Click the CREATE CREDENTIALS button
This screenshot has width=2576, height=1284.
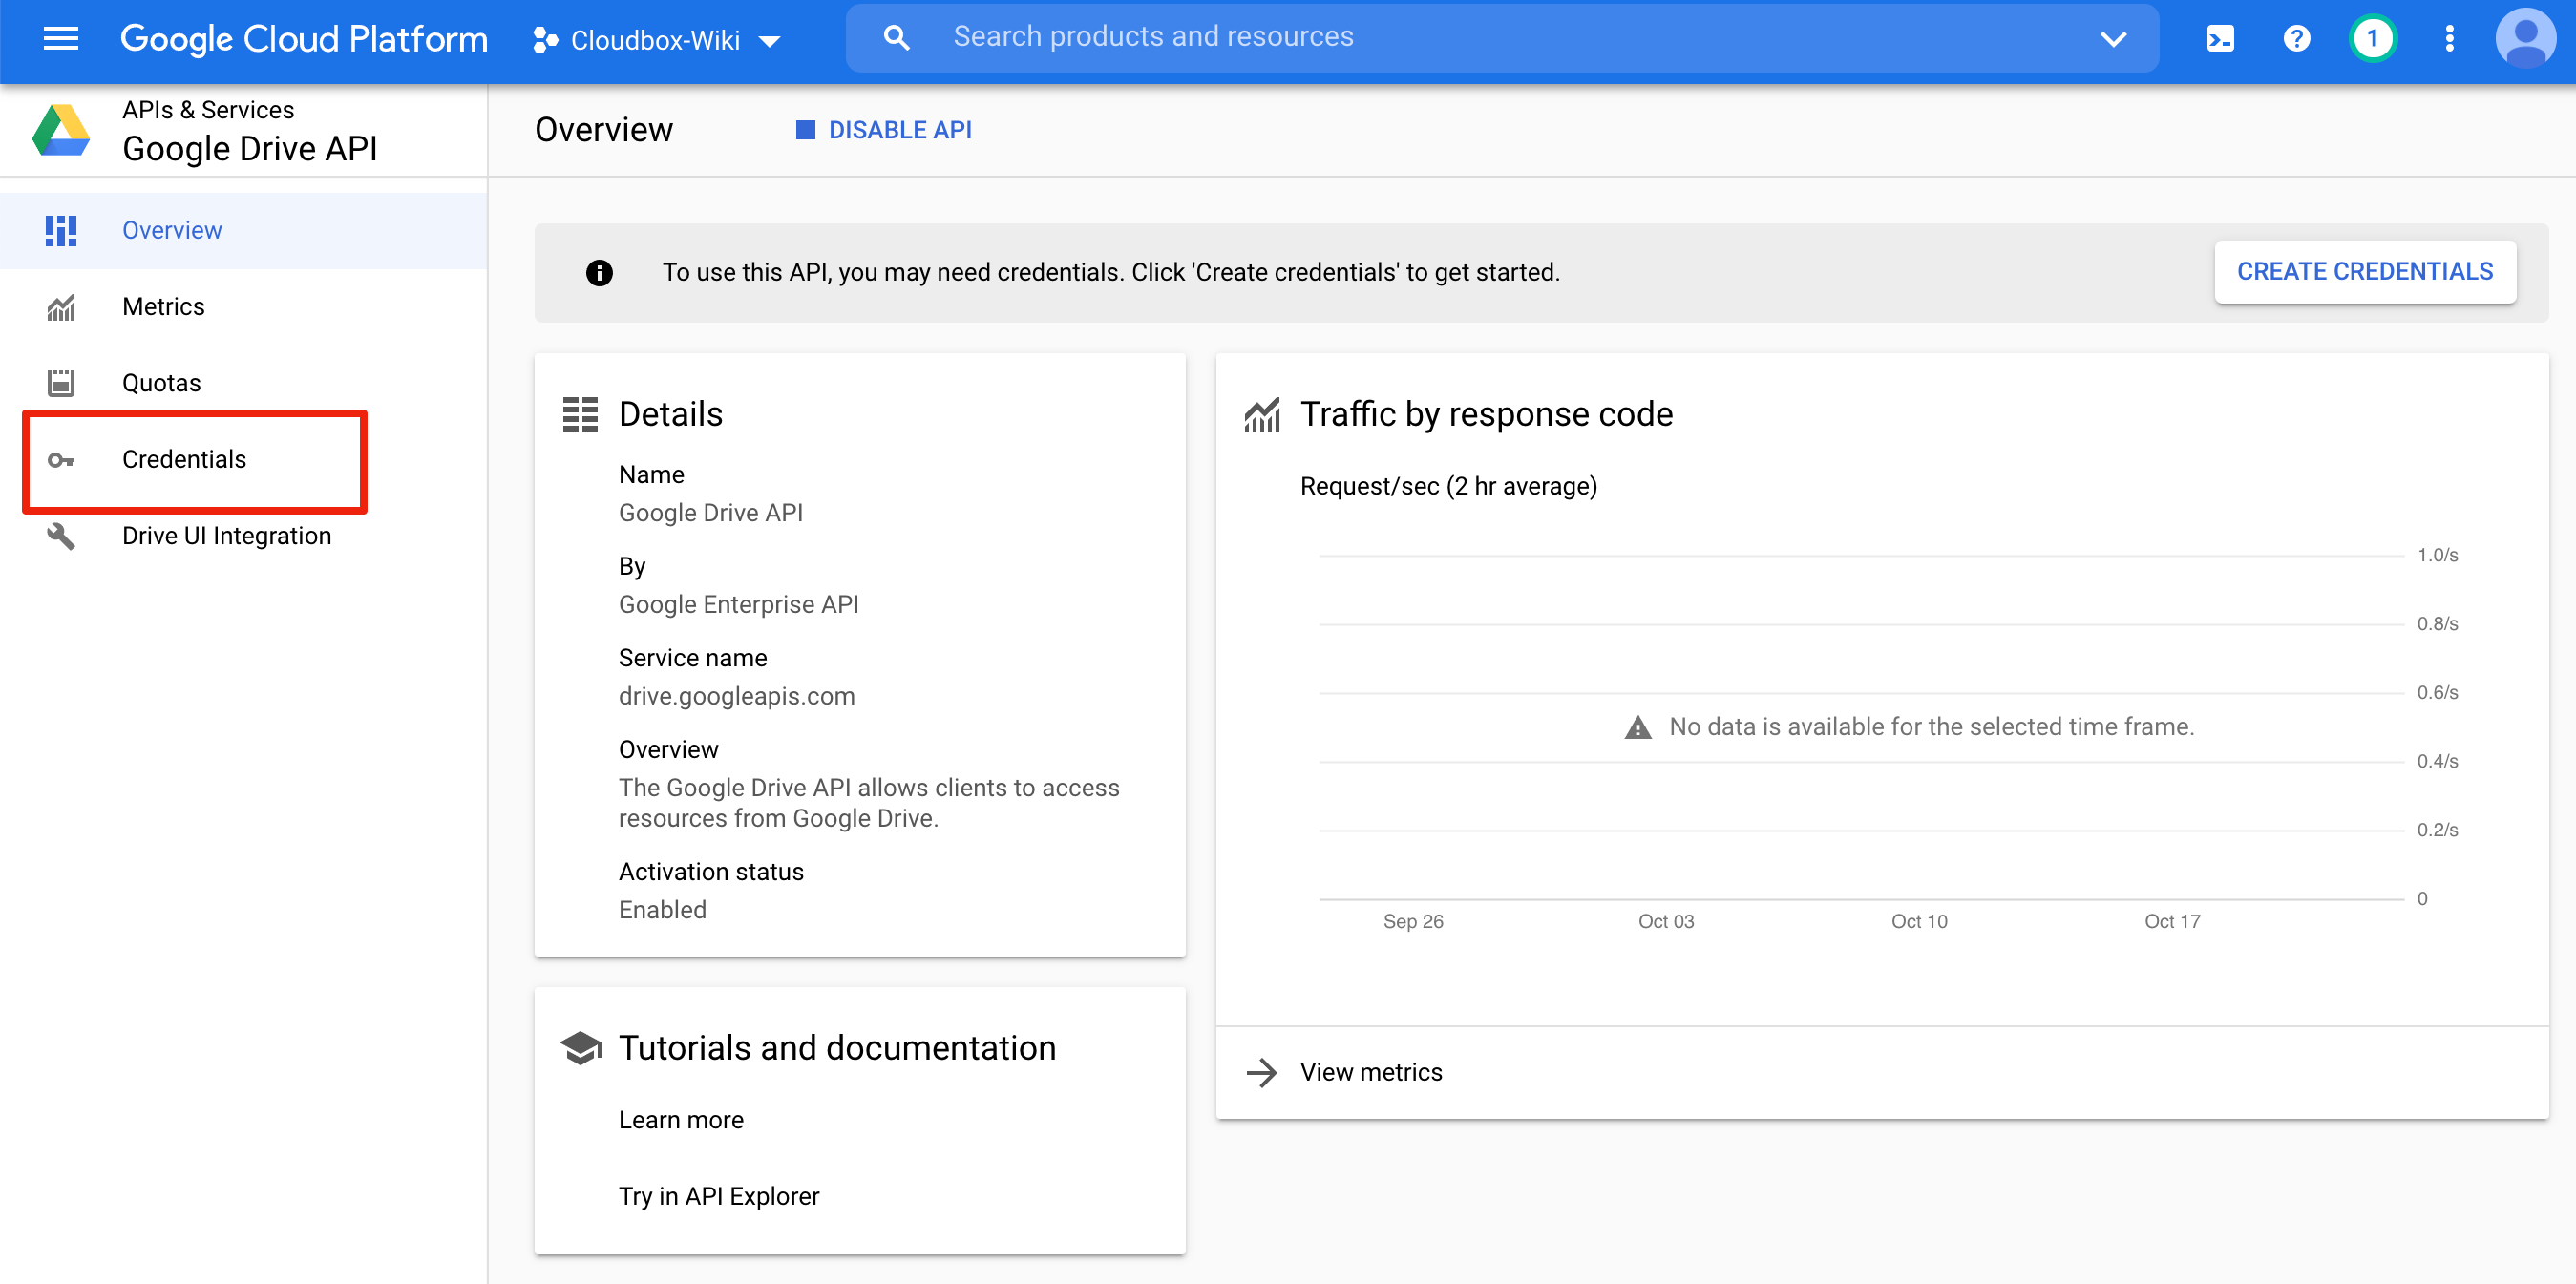[x=2365, y=272]
